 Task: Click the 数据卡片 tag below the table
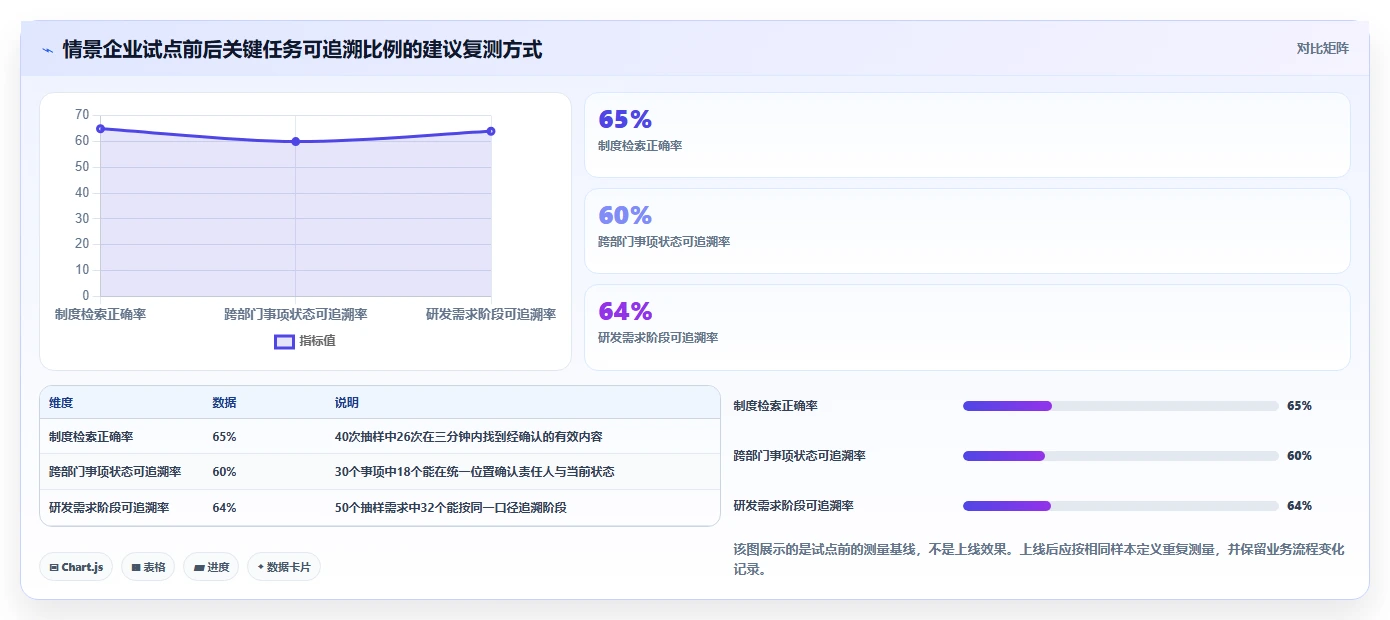click(x=284, y=567)
